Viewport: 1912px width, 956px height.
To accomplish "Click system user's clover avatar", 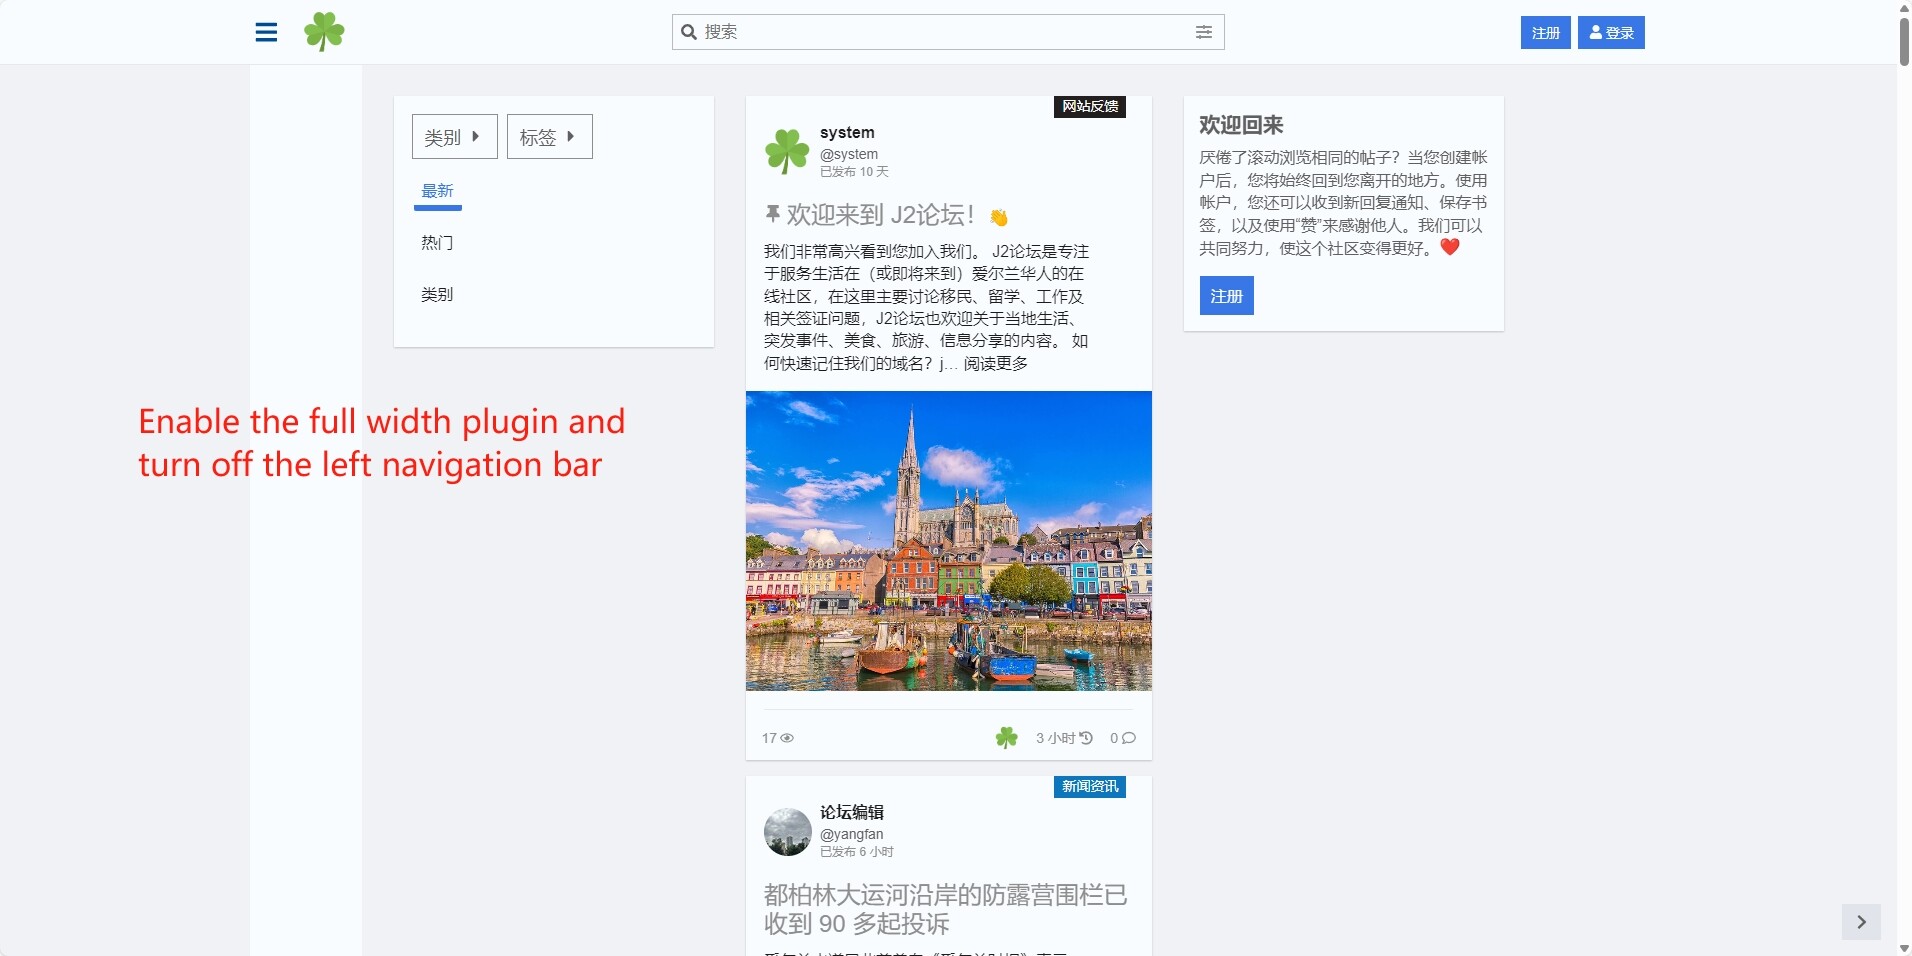I will point(787,151).
